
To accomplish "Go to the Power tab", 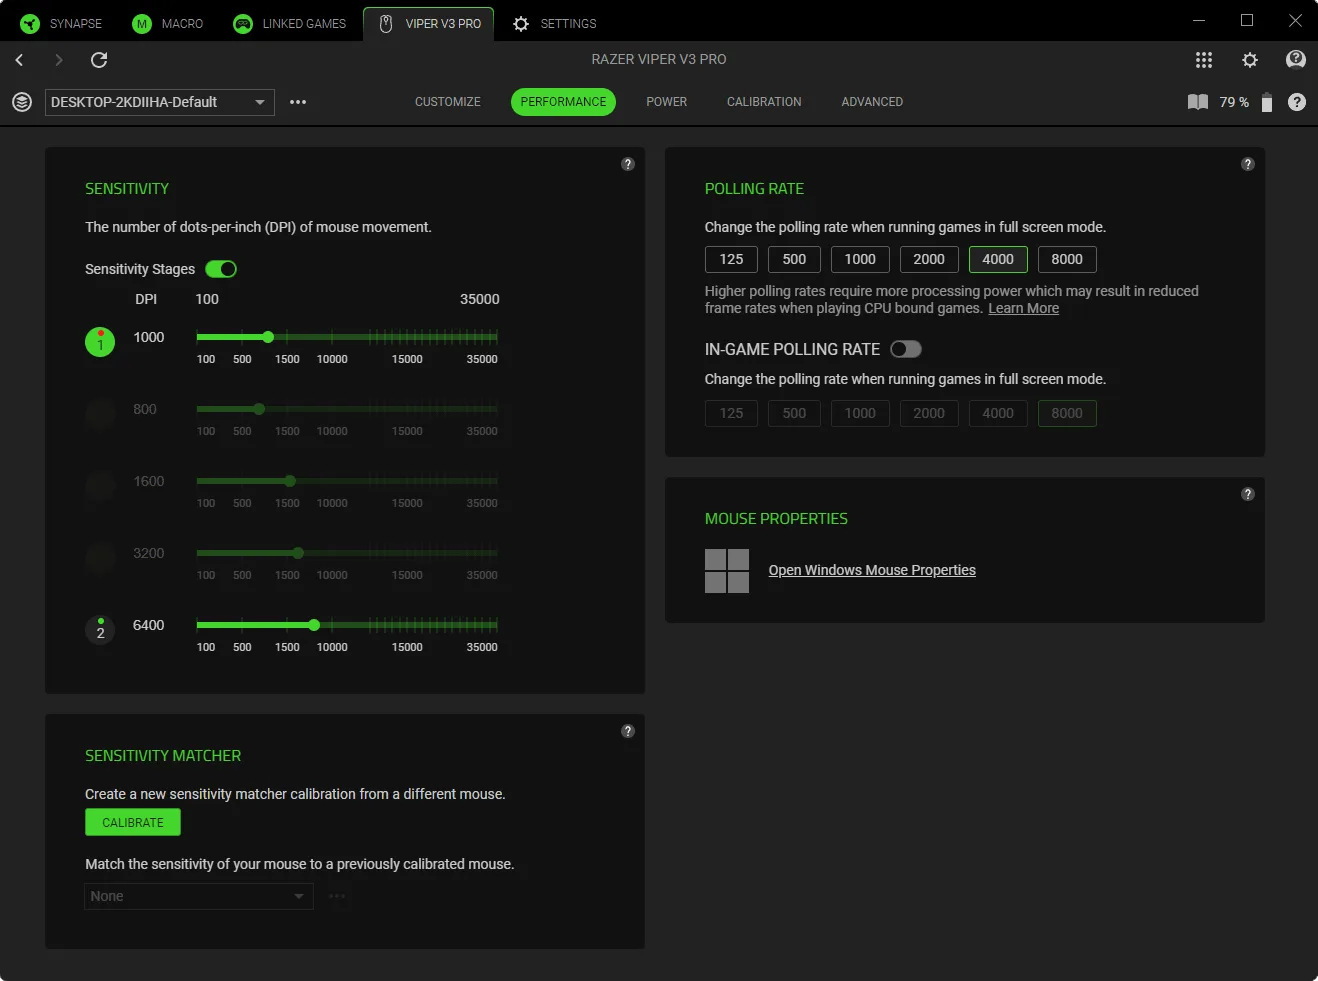I will pos(667,102).
